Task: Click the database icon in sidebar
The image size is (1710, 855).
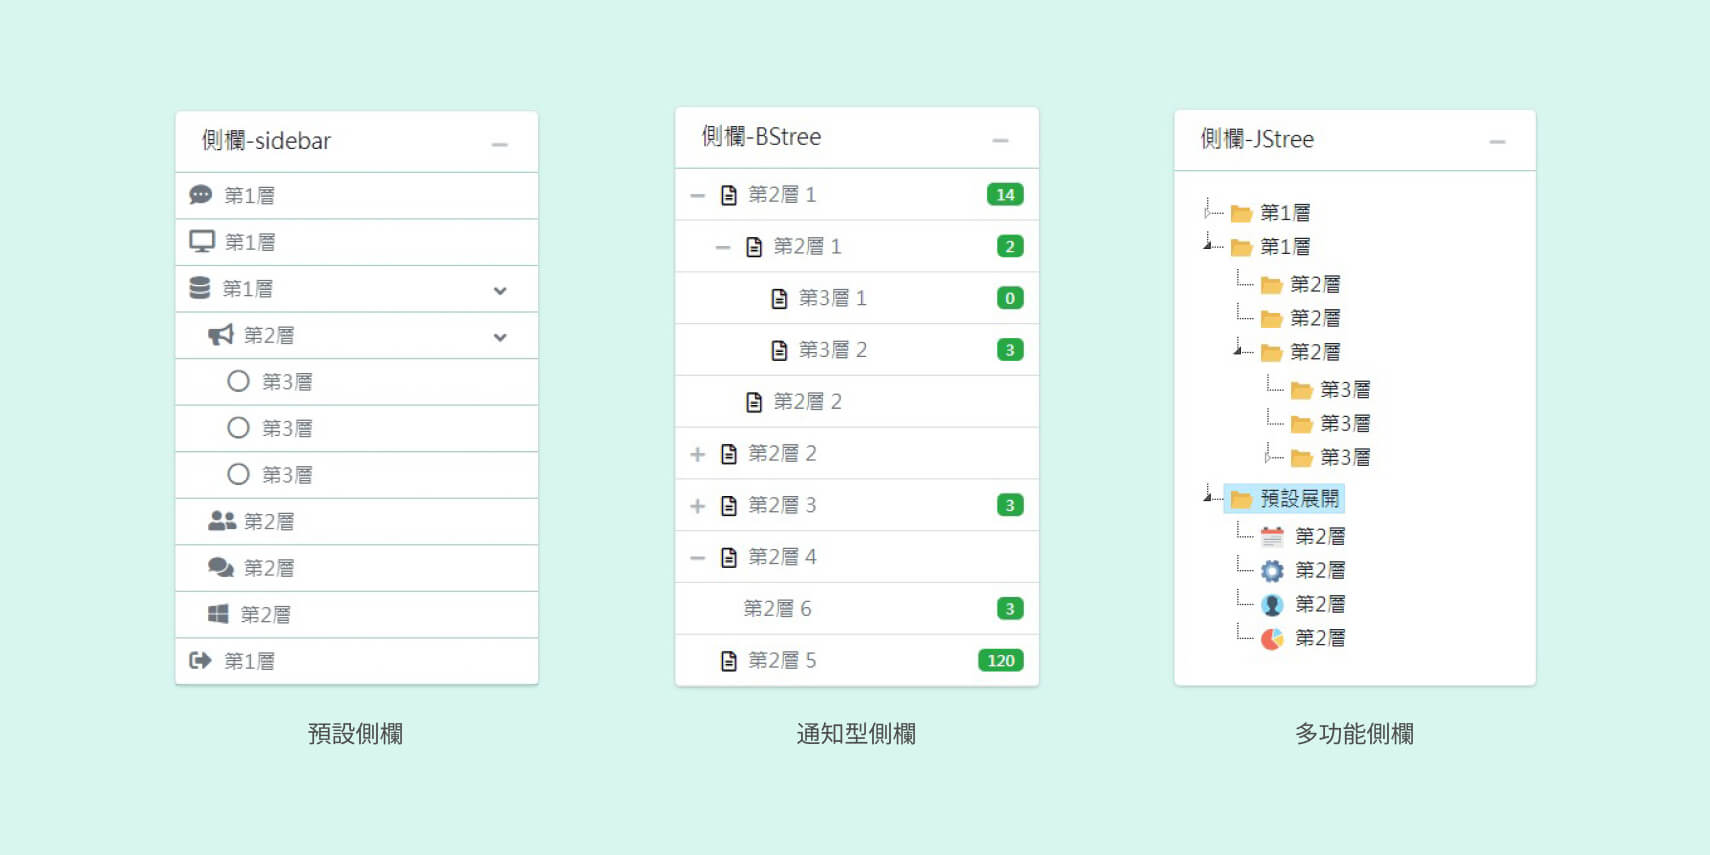Action: click(x=200, y=288)
